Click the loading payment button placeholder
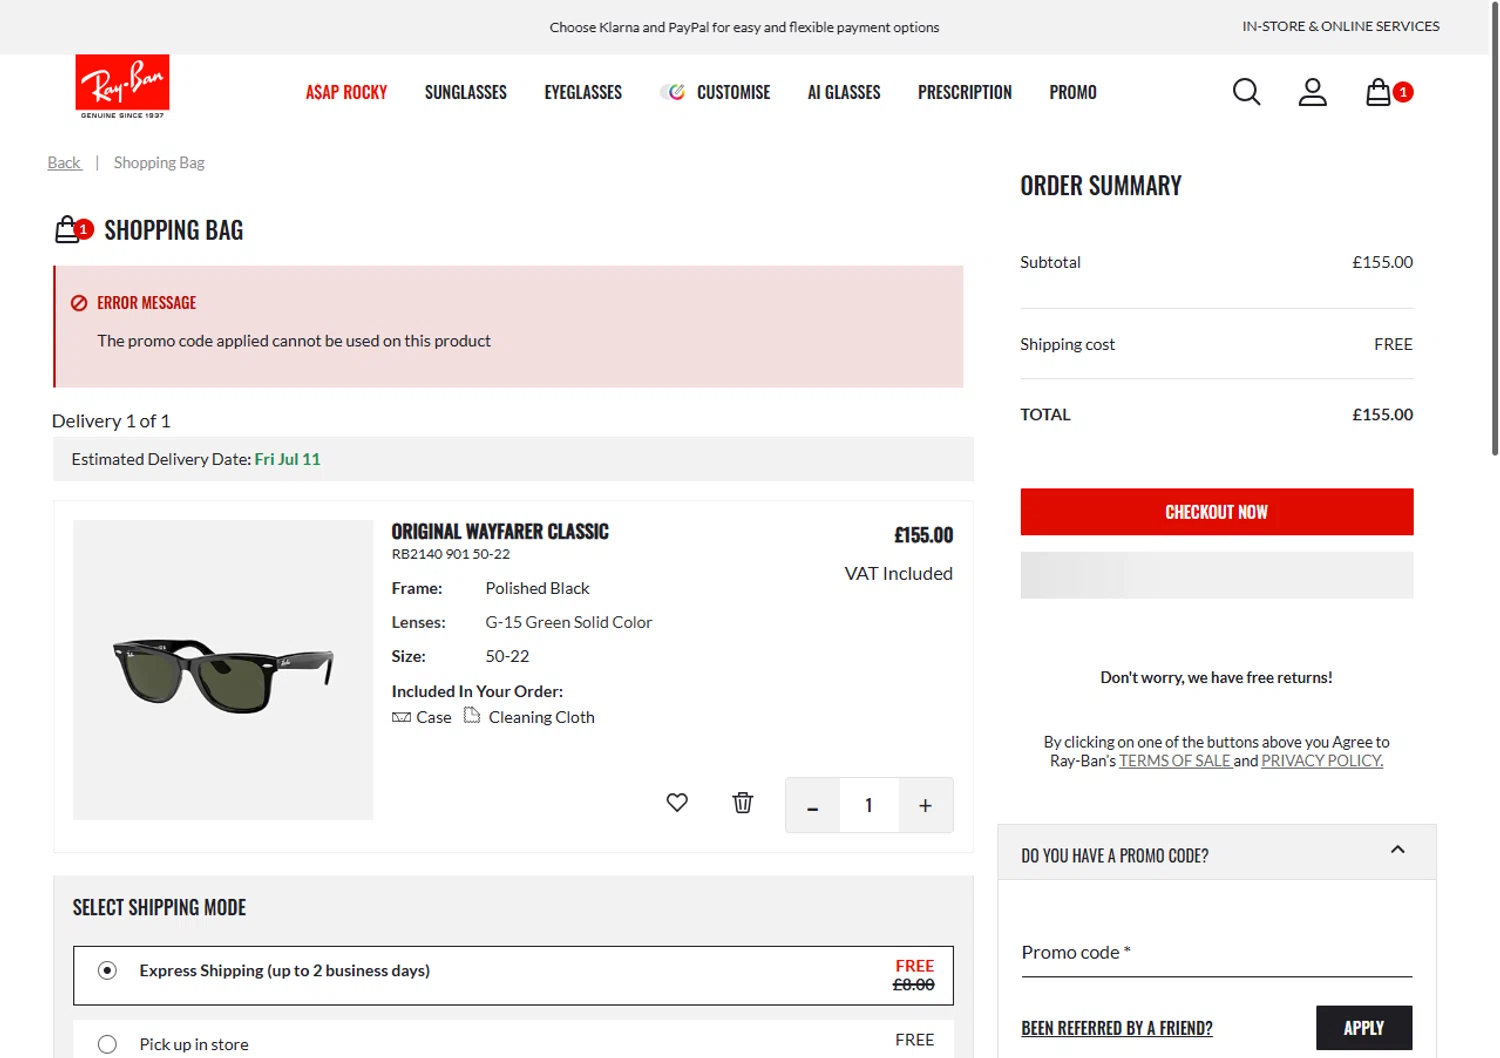Viewport: 1500px width, 1058px height. click(1216, 575)
